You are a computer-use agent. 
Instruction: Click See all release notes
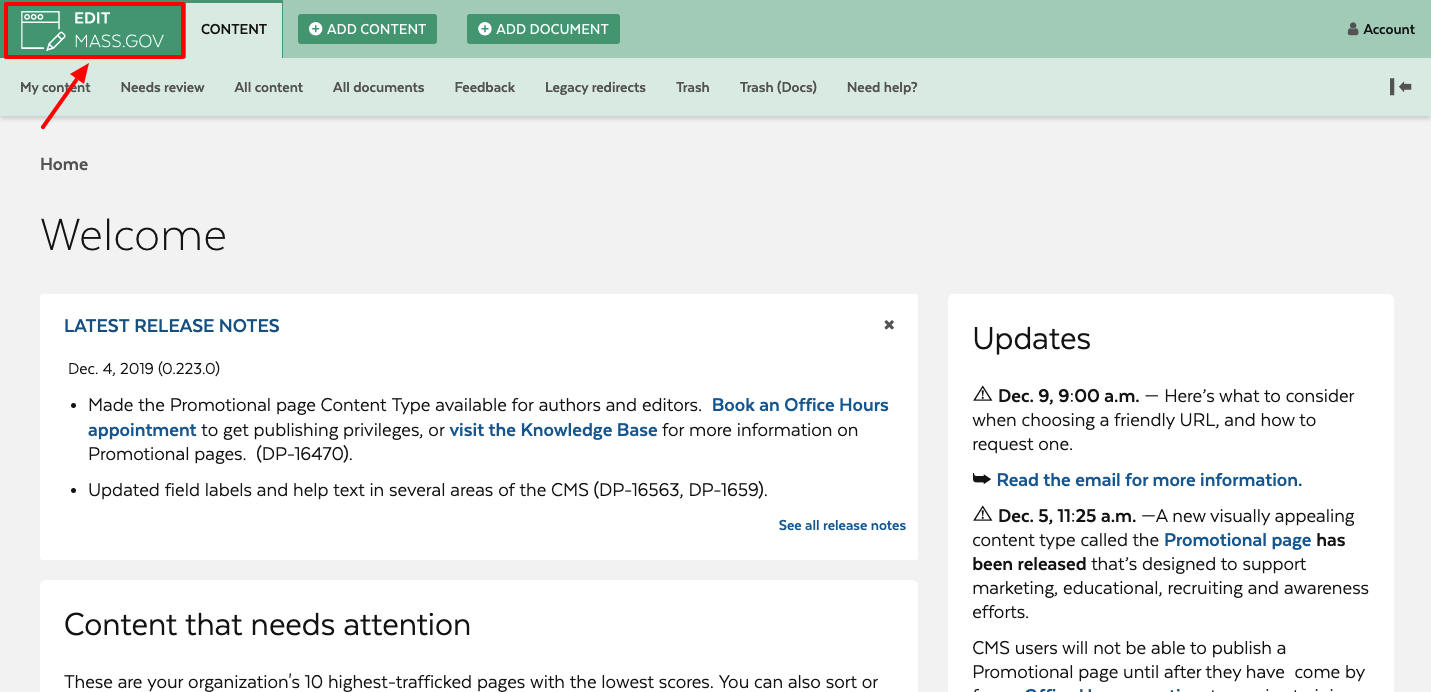coord(842,525)
